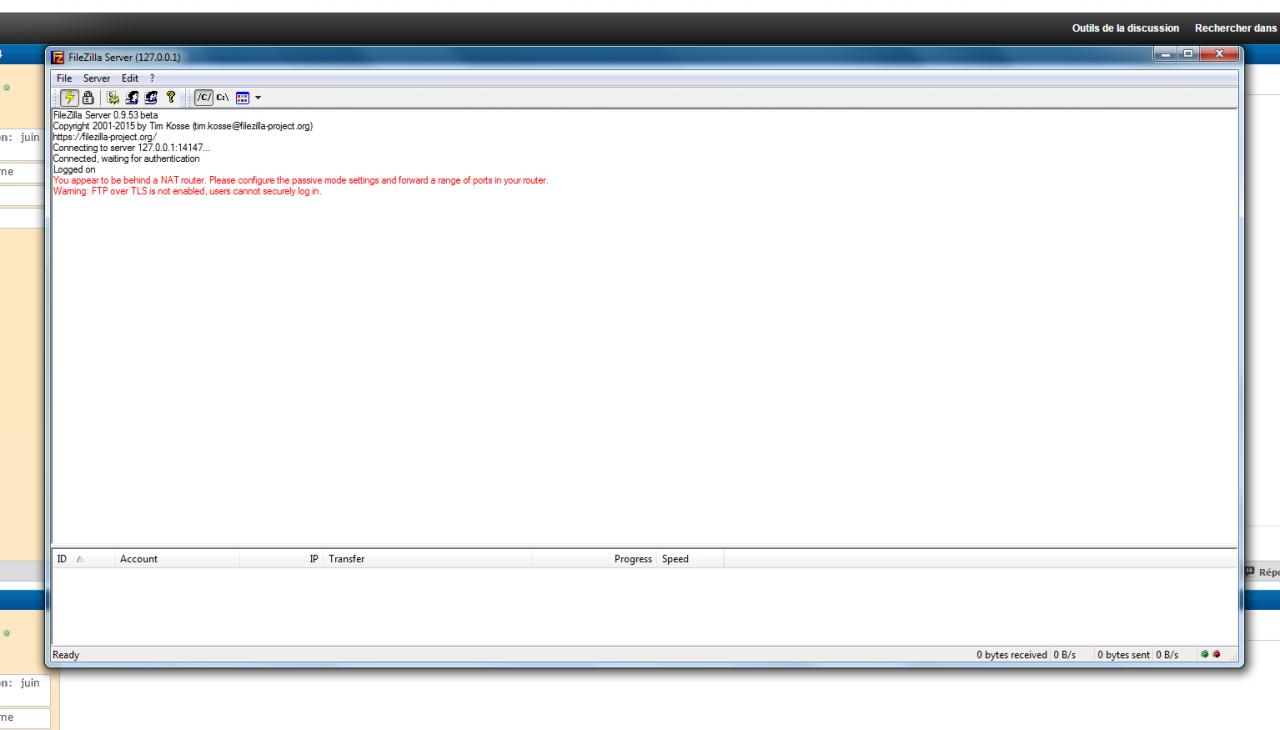Click the 'Logged on' log line
This screenshot has height=730, width=1280.
[74, 170]
